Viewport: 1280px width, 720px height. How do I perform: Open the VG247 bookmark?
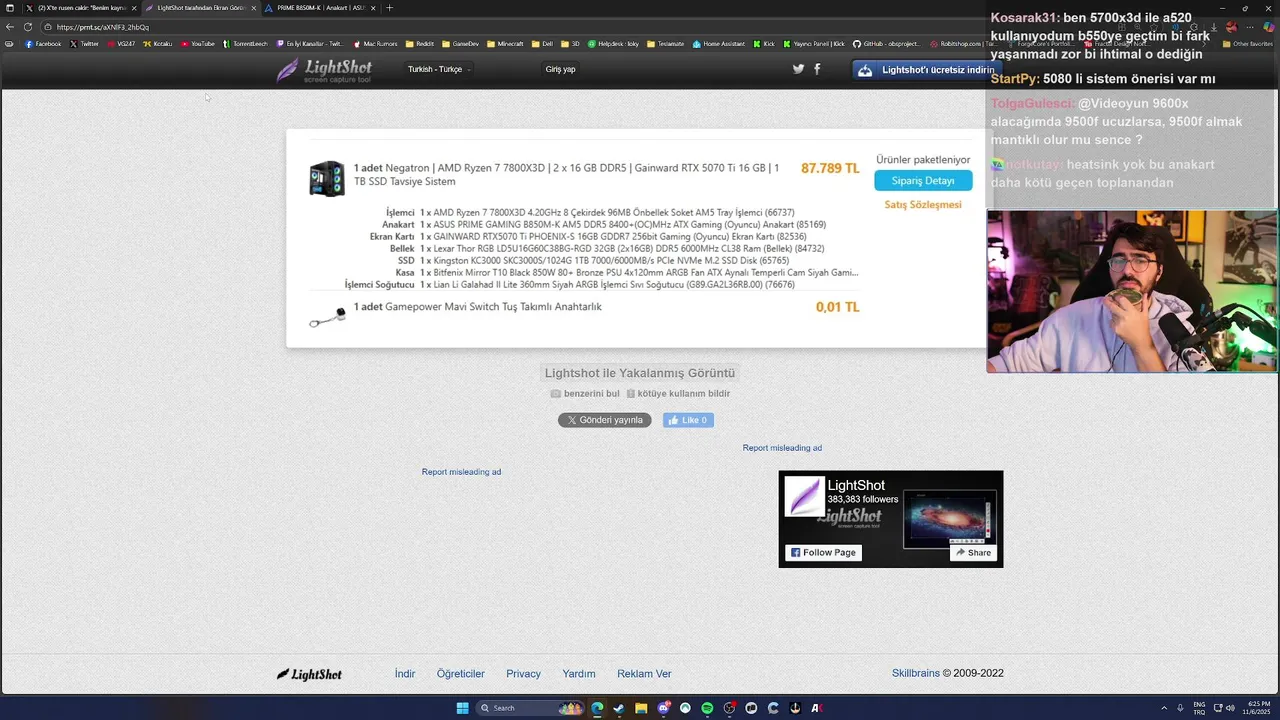[x=121, y=44]
